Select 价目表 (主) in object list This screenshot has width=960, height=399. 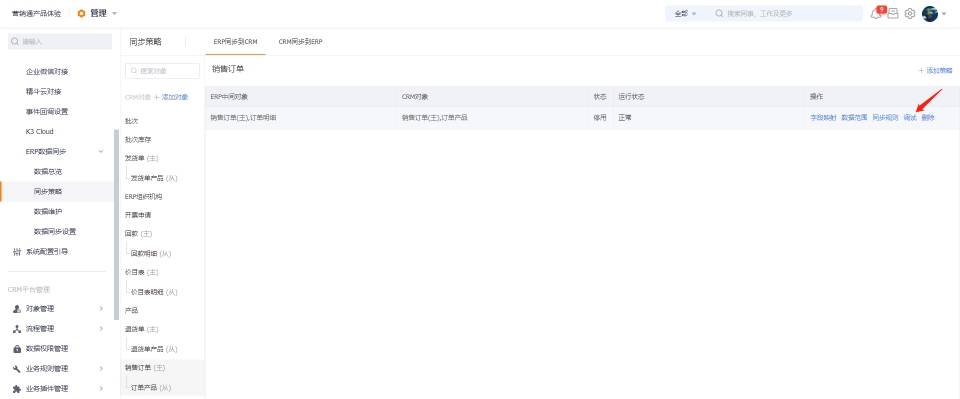(x=141, y=272)
